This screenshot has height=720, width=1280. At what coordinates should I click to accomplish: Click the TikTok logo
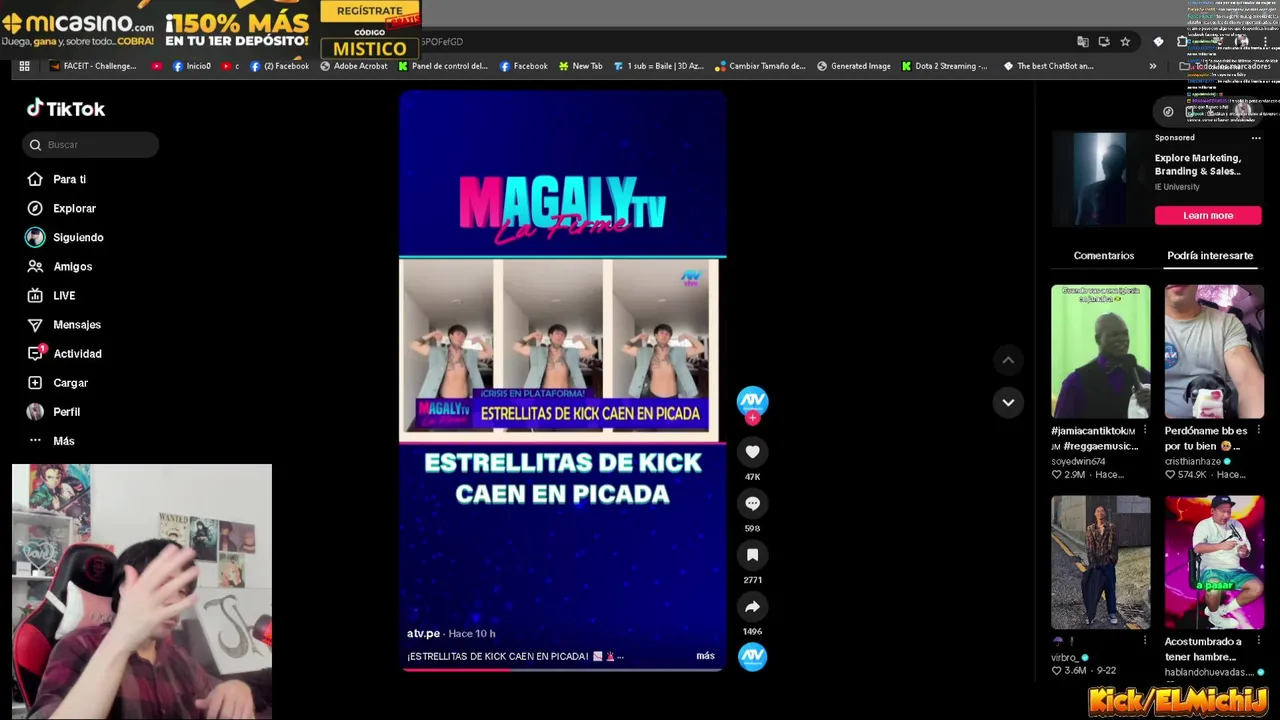coord(66,108)
